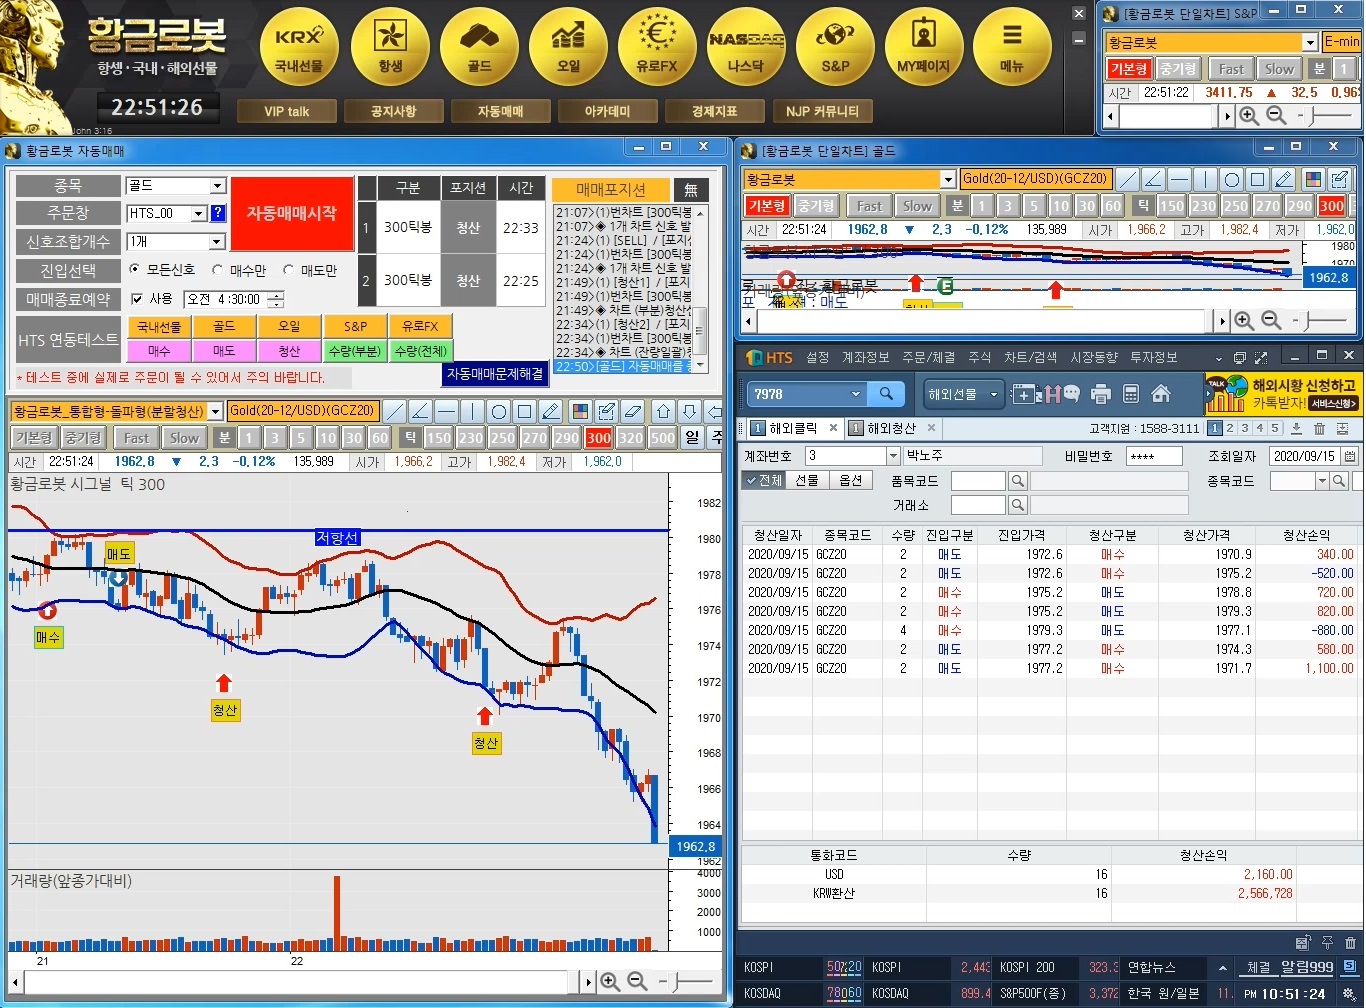Click the blue help question mark beside HTS_00
This screenshot has width=1366, height=1008.
[x=218, y=213]
